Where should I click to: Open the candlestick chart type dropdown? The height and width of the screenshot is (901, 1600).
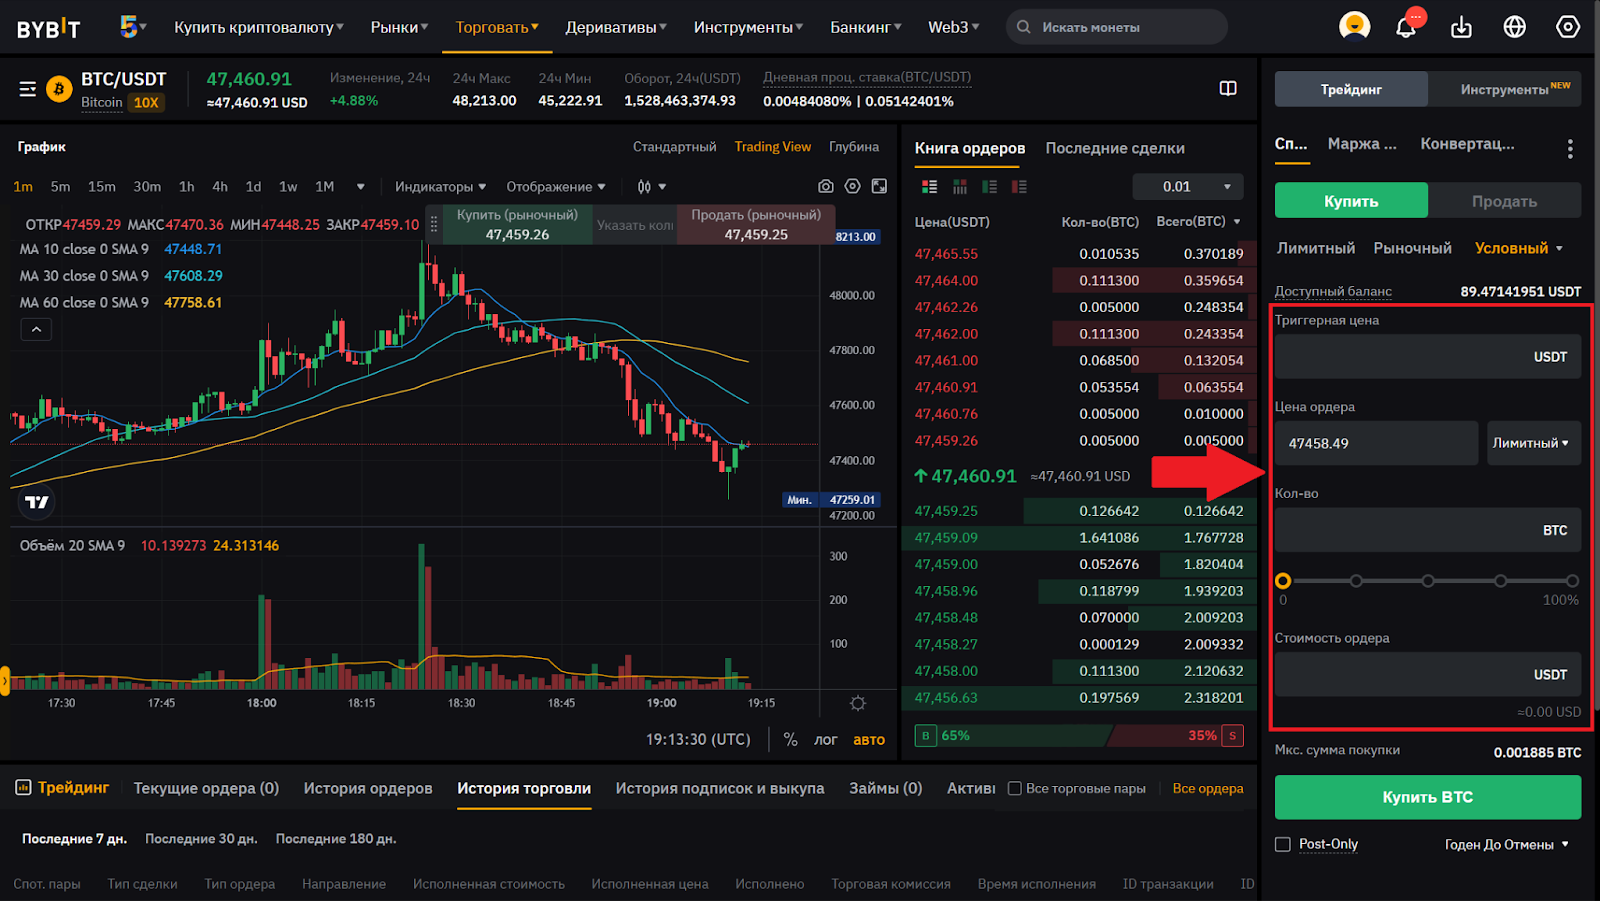(x=651, y=187)
